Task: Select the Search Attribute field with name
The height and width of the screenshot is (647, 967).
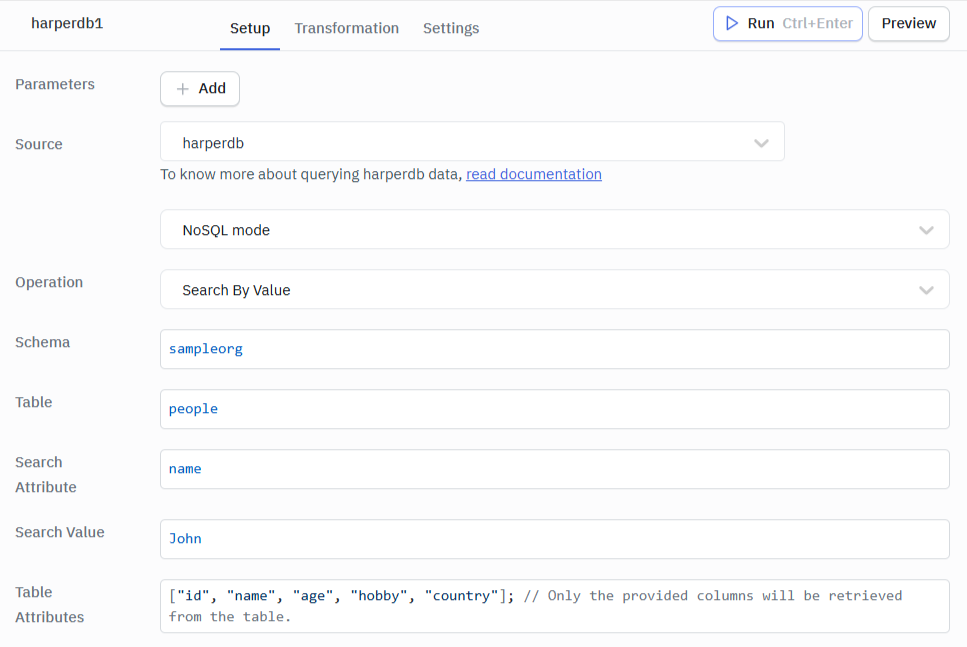Action: pos(554,469)
